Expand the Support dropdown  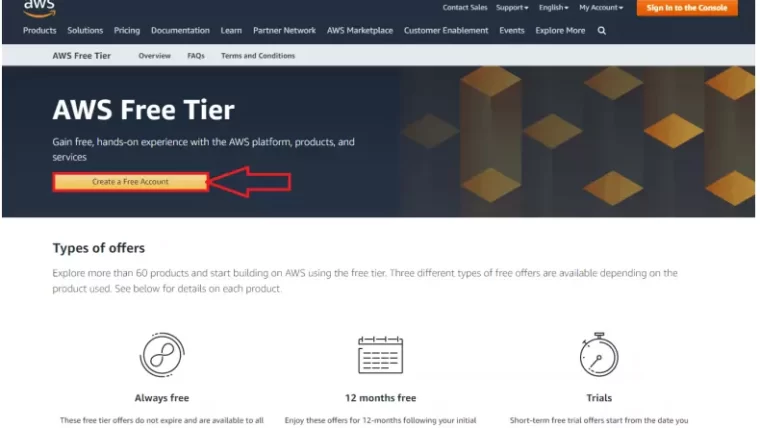click(512, 8)
